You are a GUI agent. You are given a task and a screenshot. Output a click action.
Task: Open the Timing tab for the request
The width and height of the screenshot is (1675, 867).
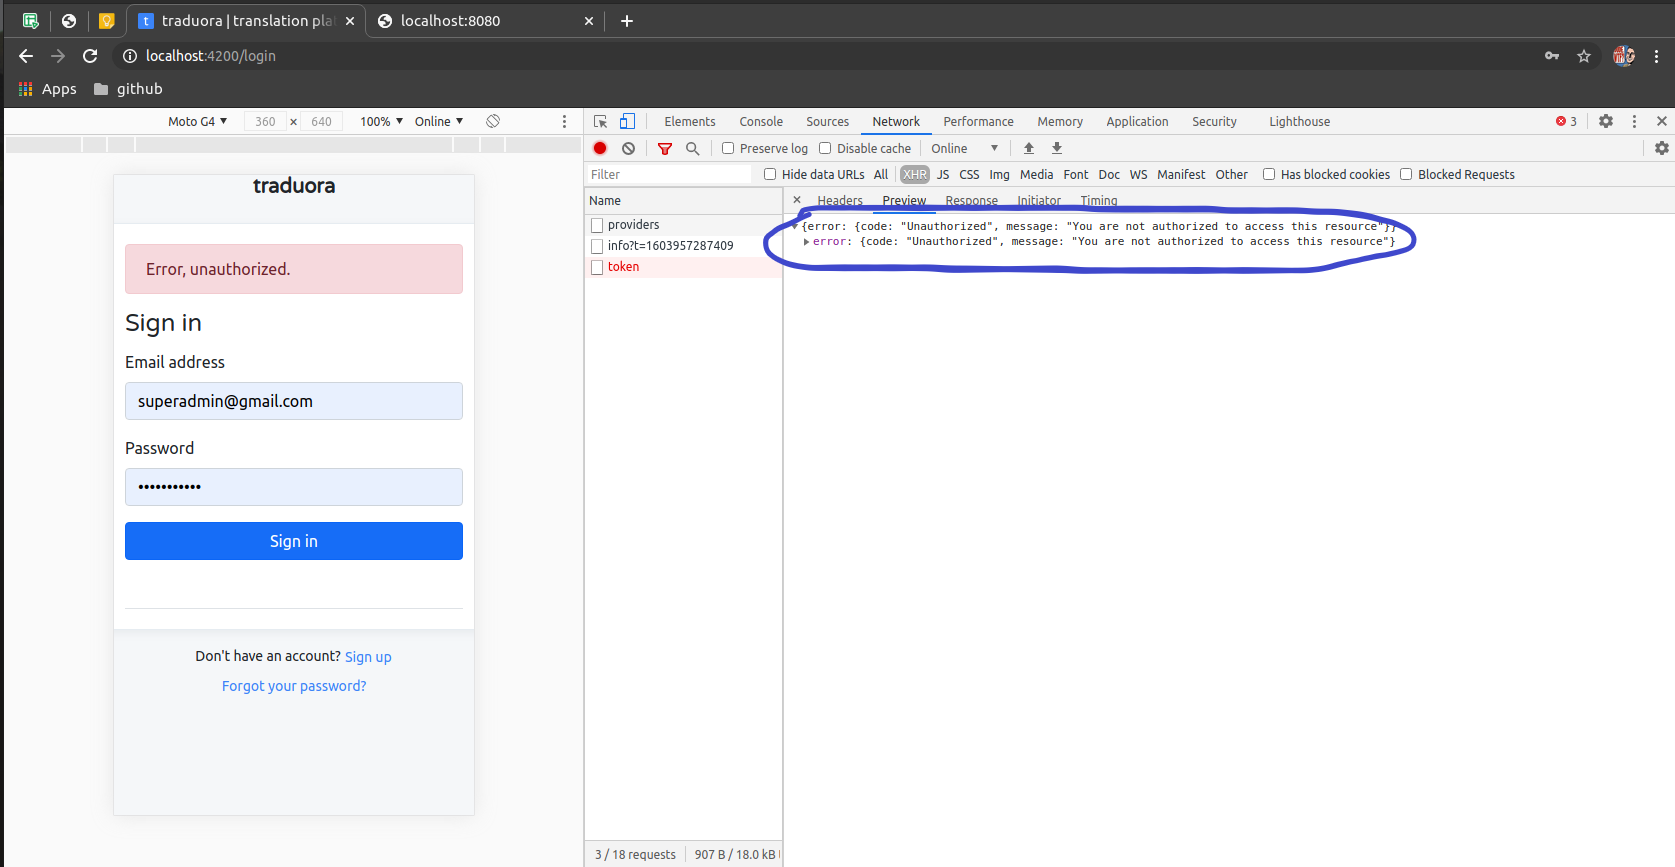coord(1099,201)
